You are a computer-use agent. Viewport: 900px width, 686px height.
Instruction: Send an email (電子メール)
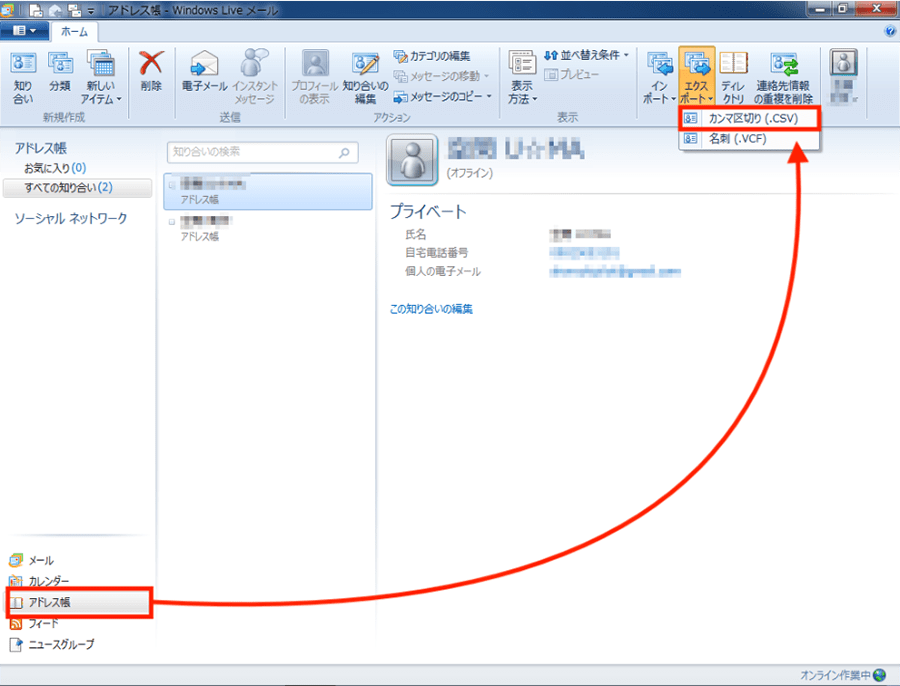click(204, 72)
